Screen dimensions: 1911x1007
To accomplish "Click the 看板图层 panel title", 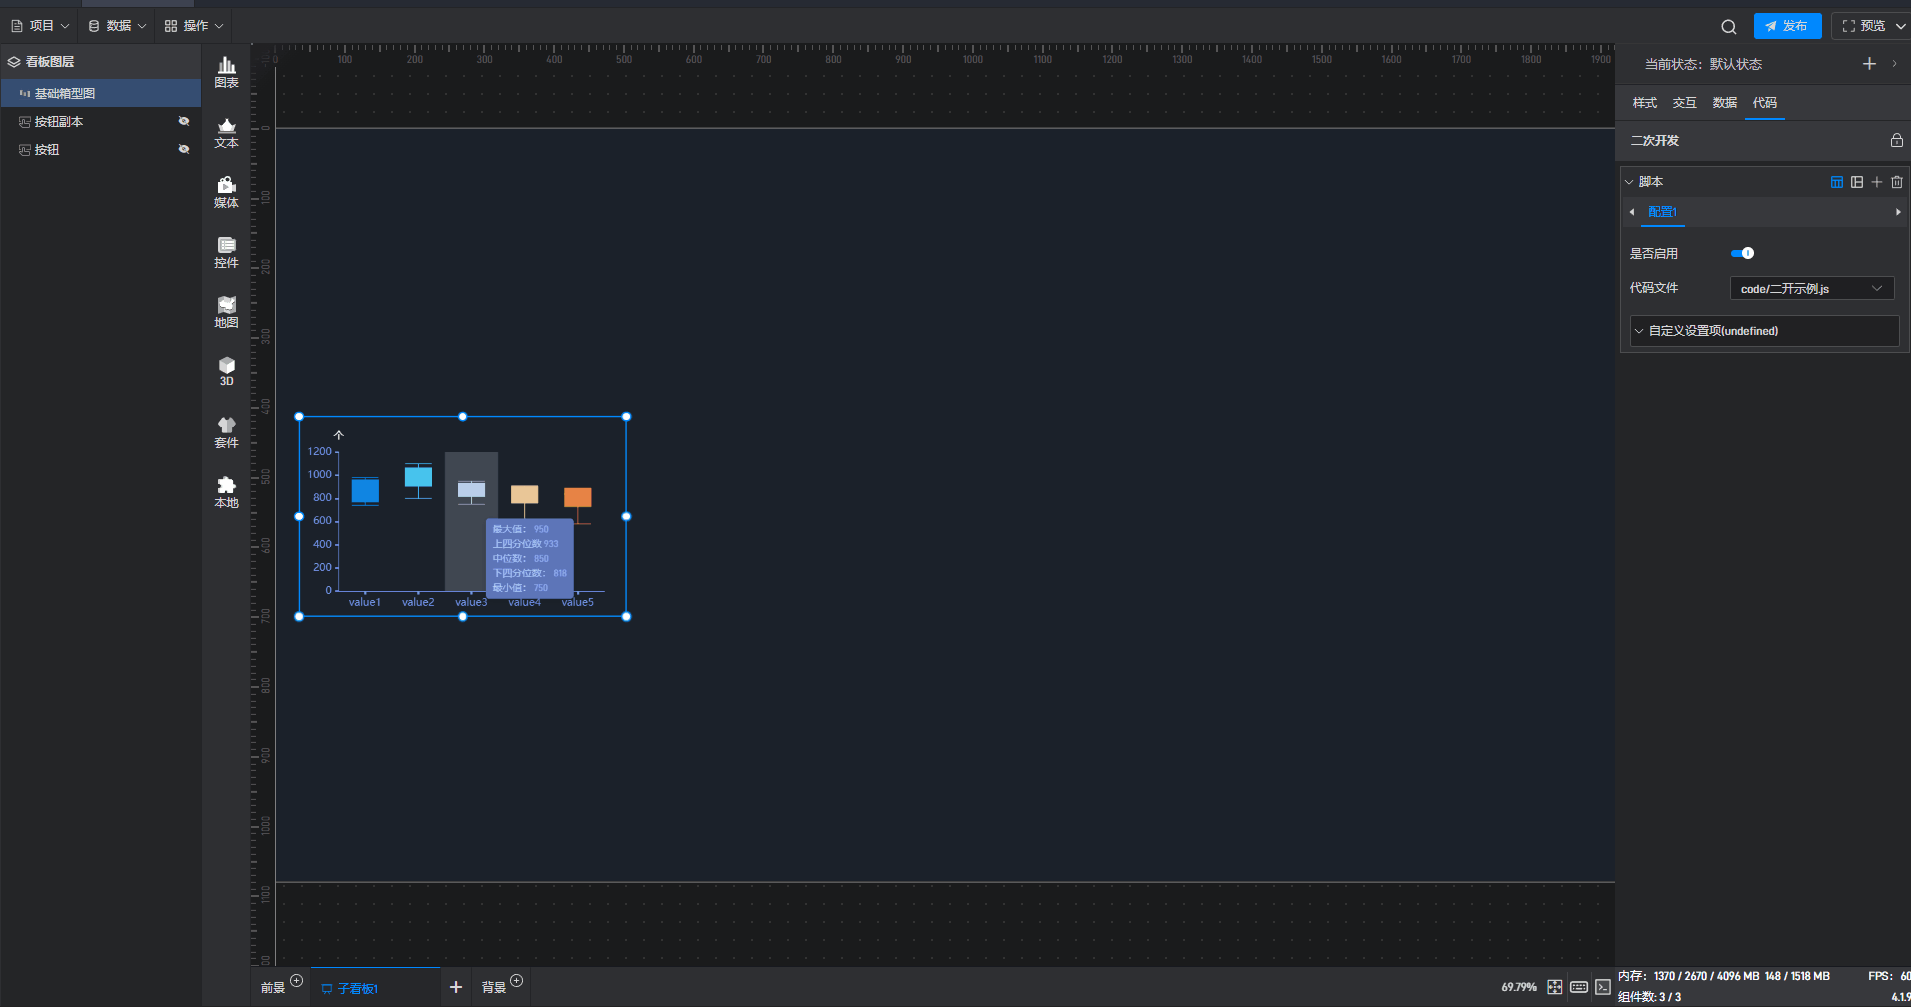I will 50,62.
